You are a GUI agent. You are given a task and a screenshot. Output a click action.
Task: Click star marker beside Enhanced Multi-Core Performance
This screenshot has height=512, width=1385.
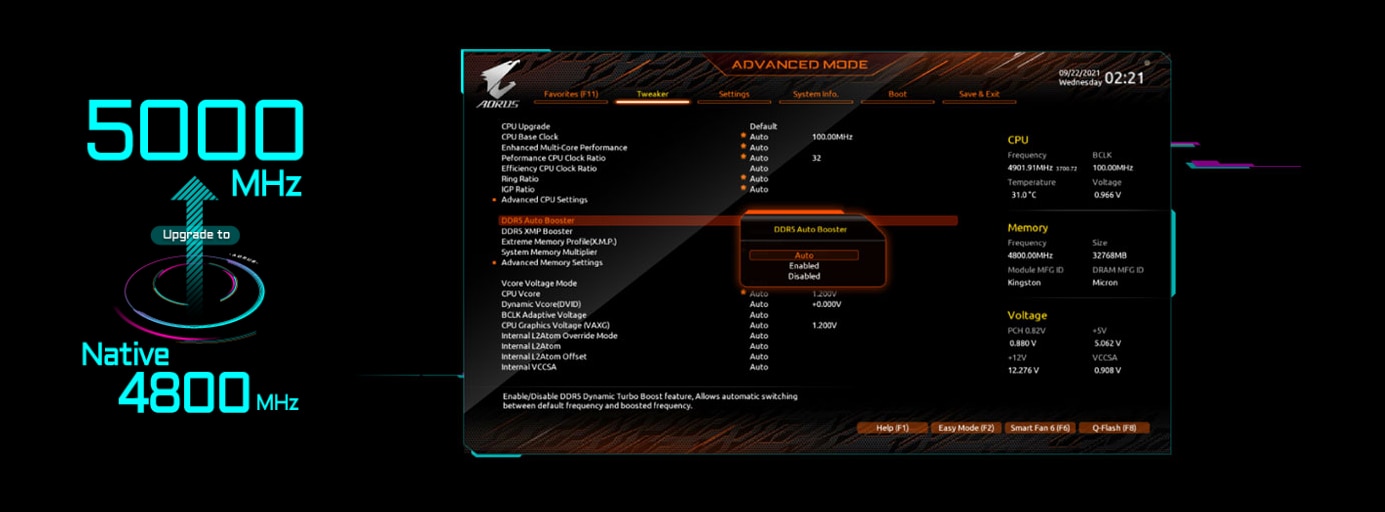(743, 147)
